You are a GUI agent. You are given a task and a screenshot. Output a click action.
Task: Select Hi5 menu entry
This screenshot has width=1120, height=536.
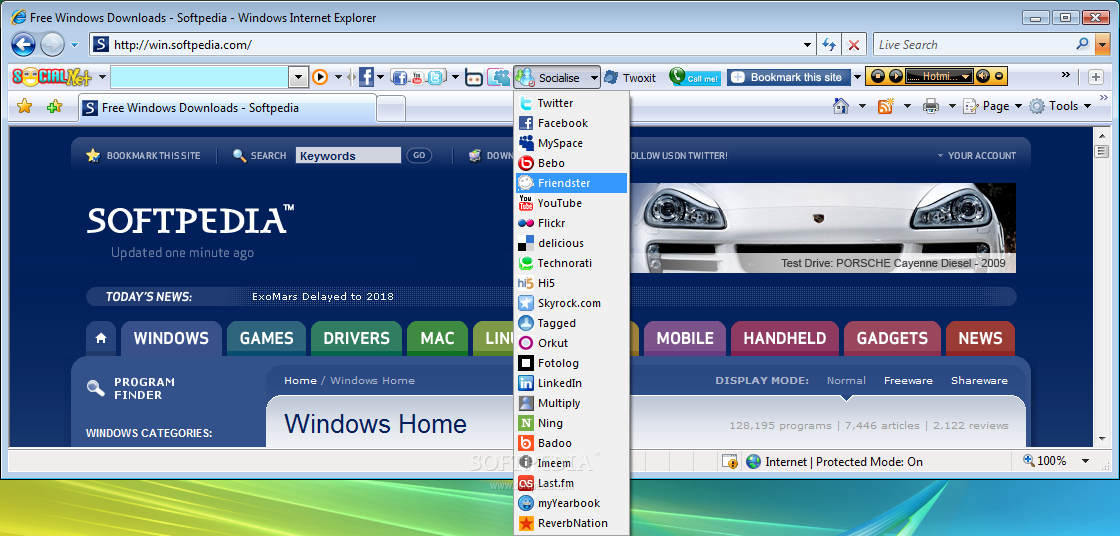coord(571,283)
